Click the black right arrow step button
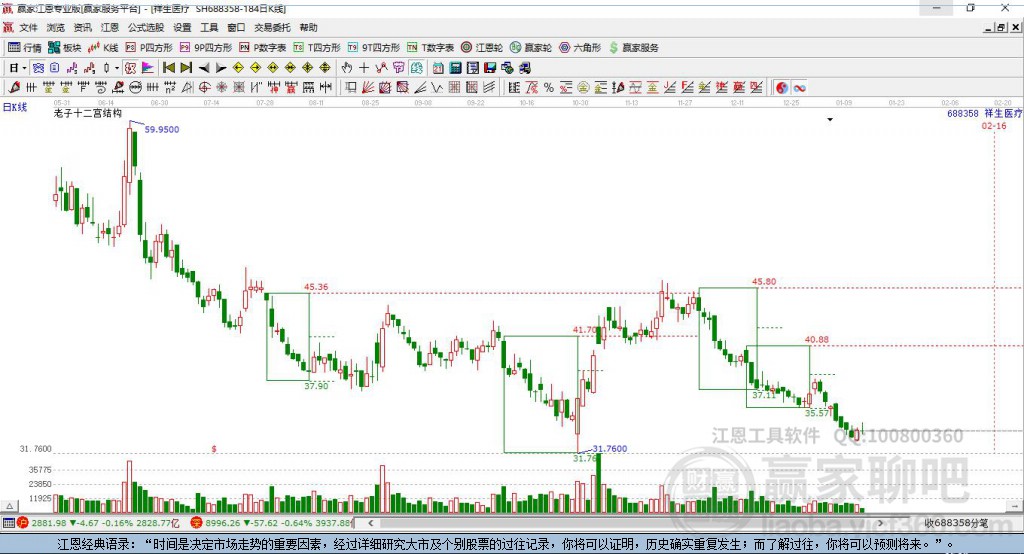 click(x=221, y=68)
